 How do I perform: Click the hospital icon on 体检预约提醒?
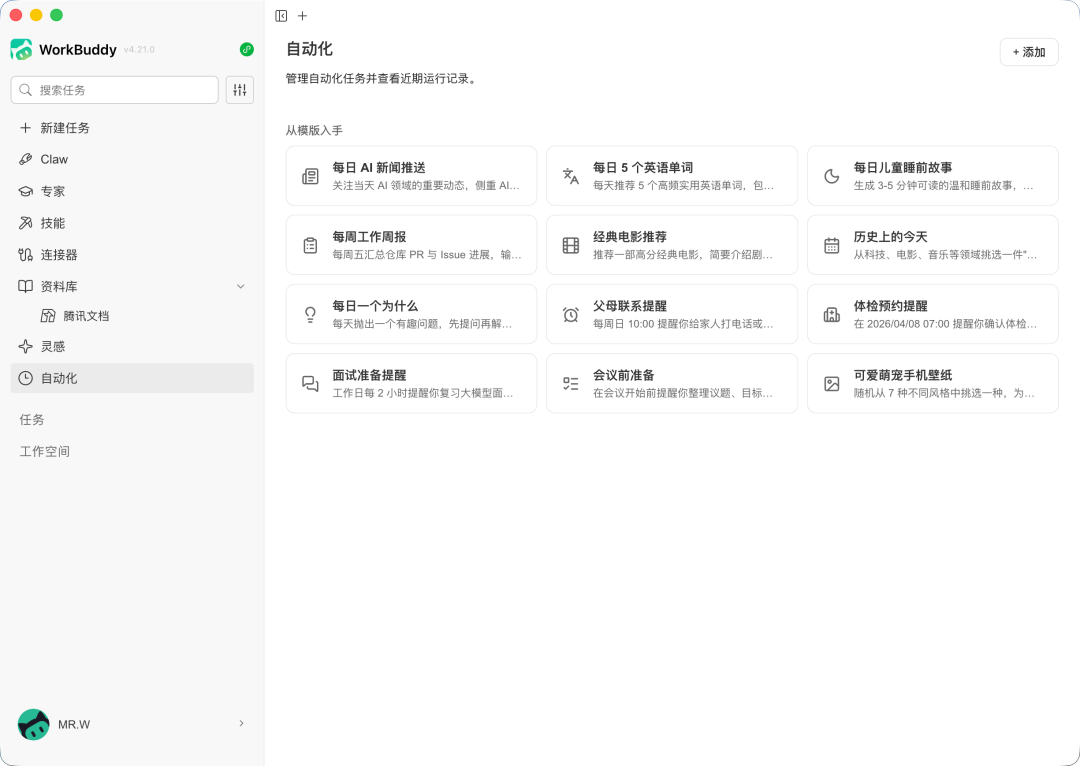coord(832,315)
